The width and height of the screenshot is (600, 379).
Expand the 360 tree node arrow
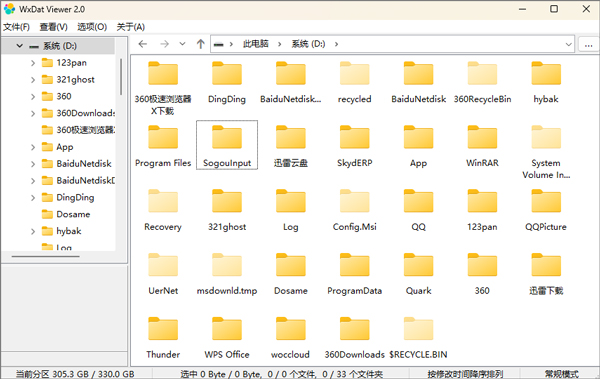pos(33,96)
